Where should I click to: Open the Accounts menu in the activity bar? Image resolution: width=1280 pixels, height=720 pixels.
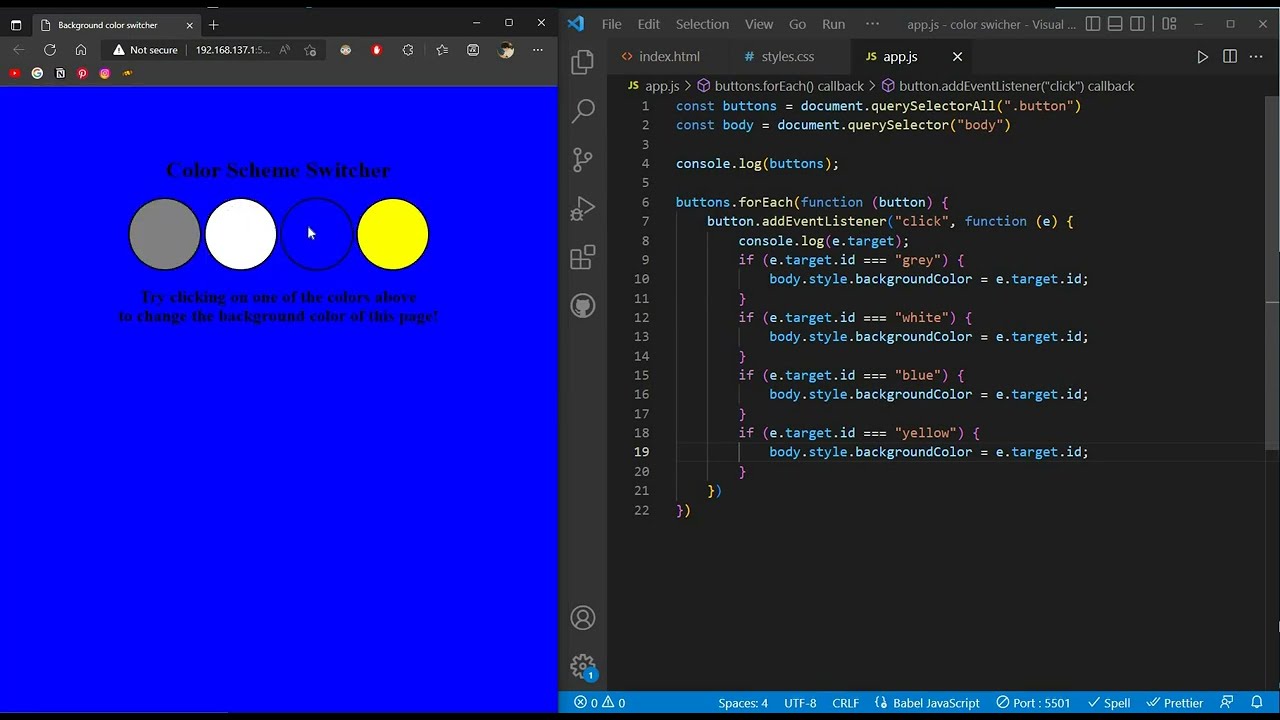click(x=583, y=618)
